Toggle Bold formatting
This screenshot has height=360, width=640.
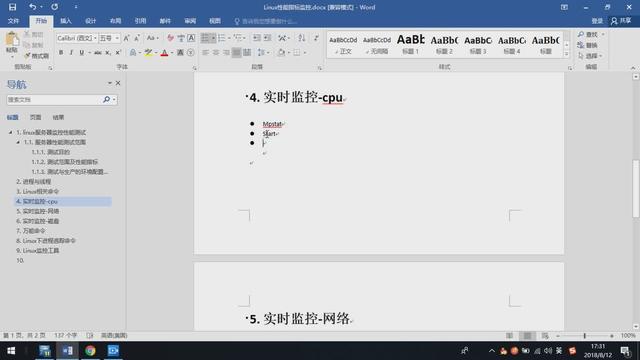tap(61, 52)
